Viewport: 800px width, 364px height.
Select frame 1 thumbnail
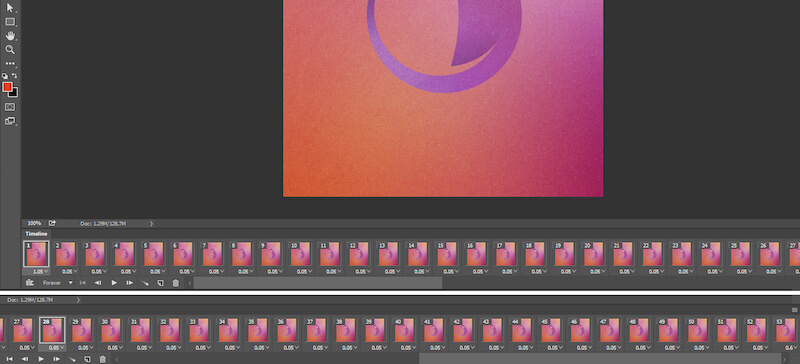[36, 254]
